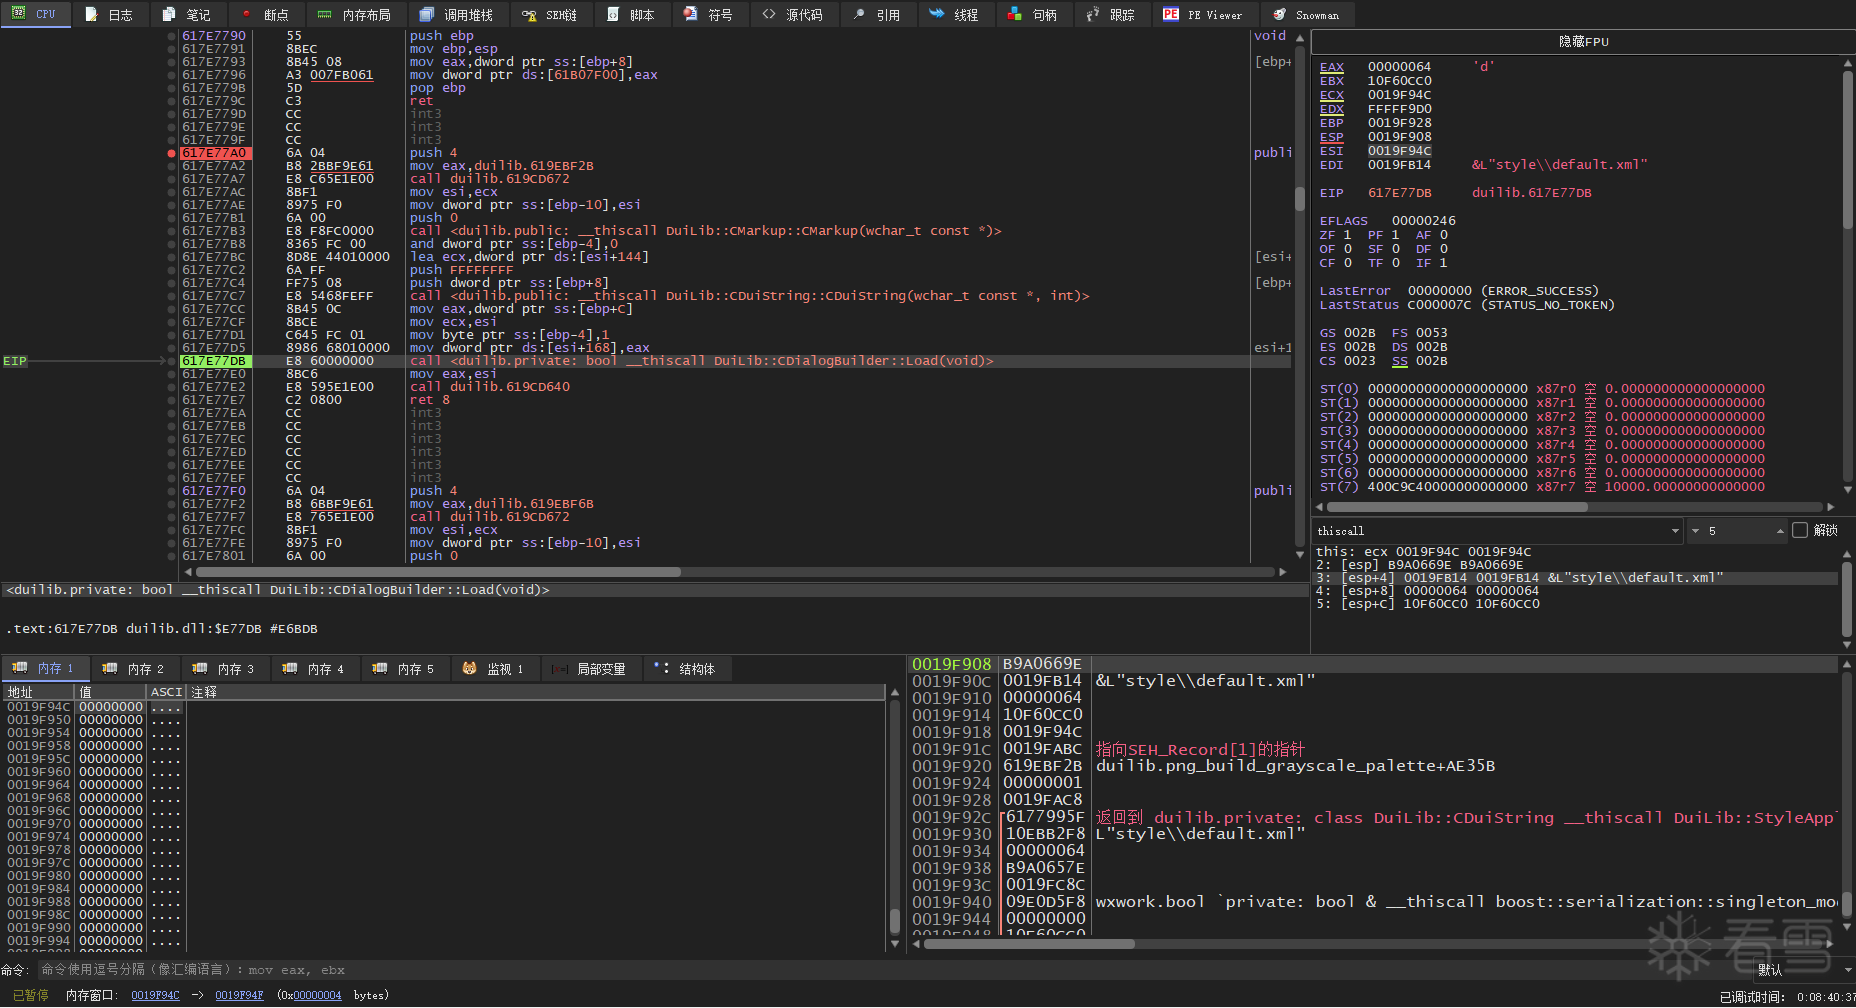The image size is (1856, 1008).
Task: Open the 内存布局 memory map icon
Action: (x=324, y=14)
